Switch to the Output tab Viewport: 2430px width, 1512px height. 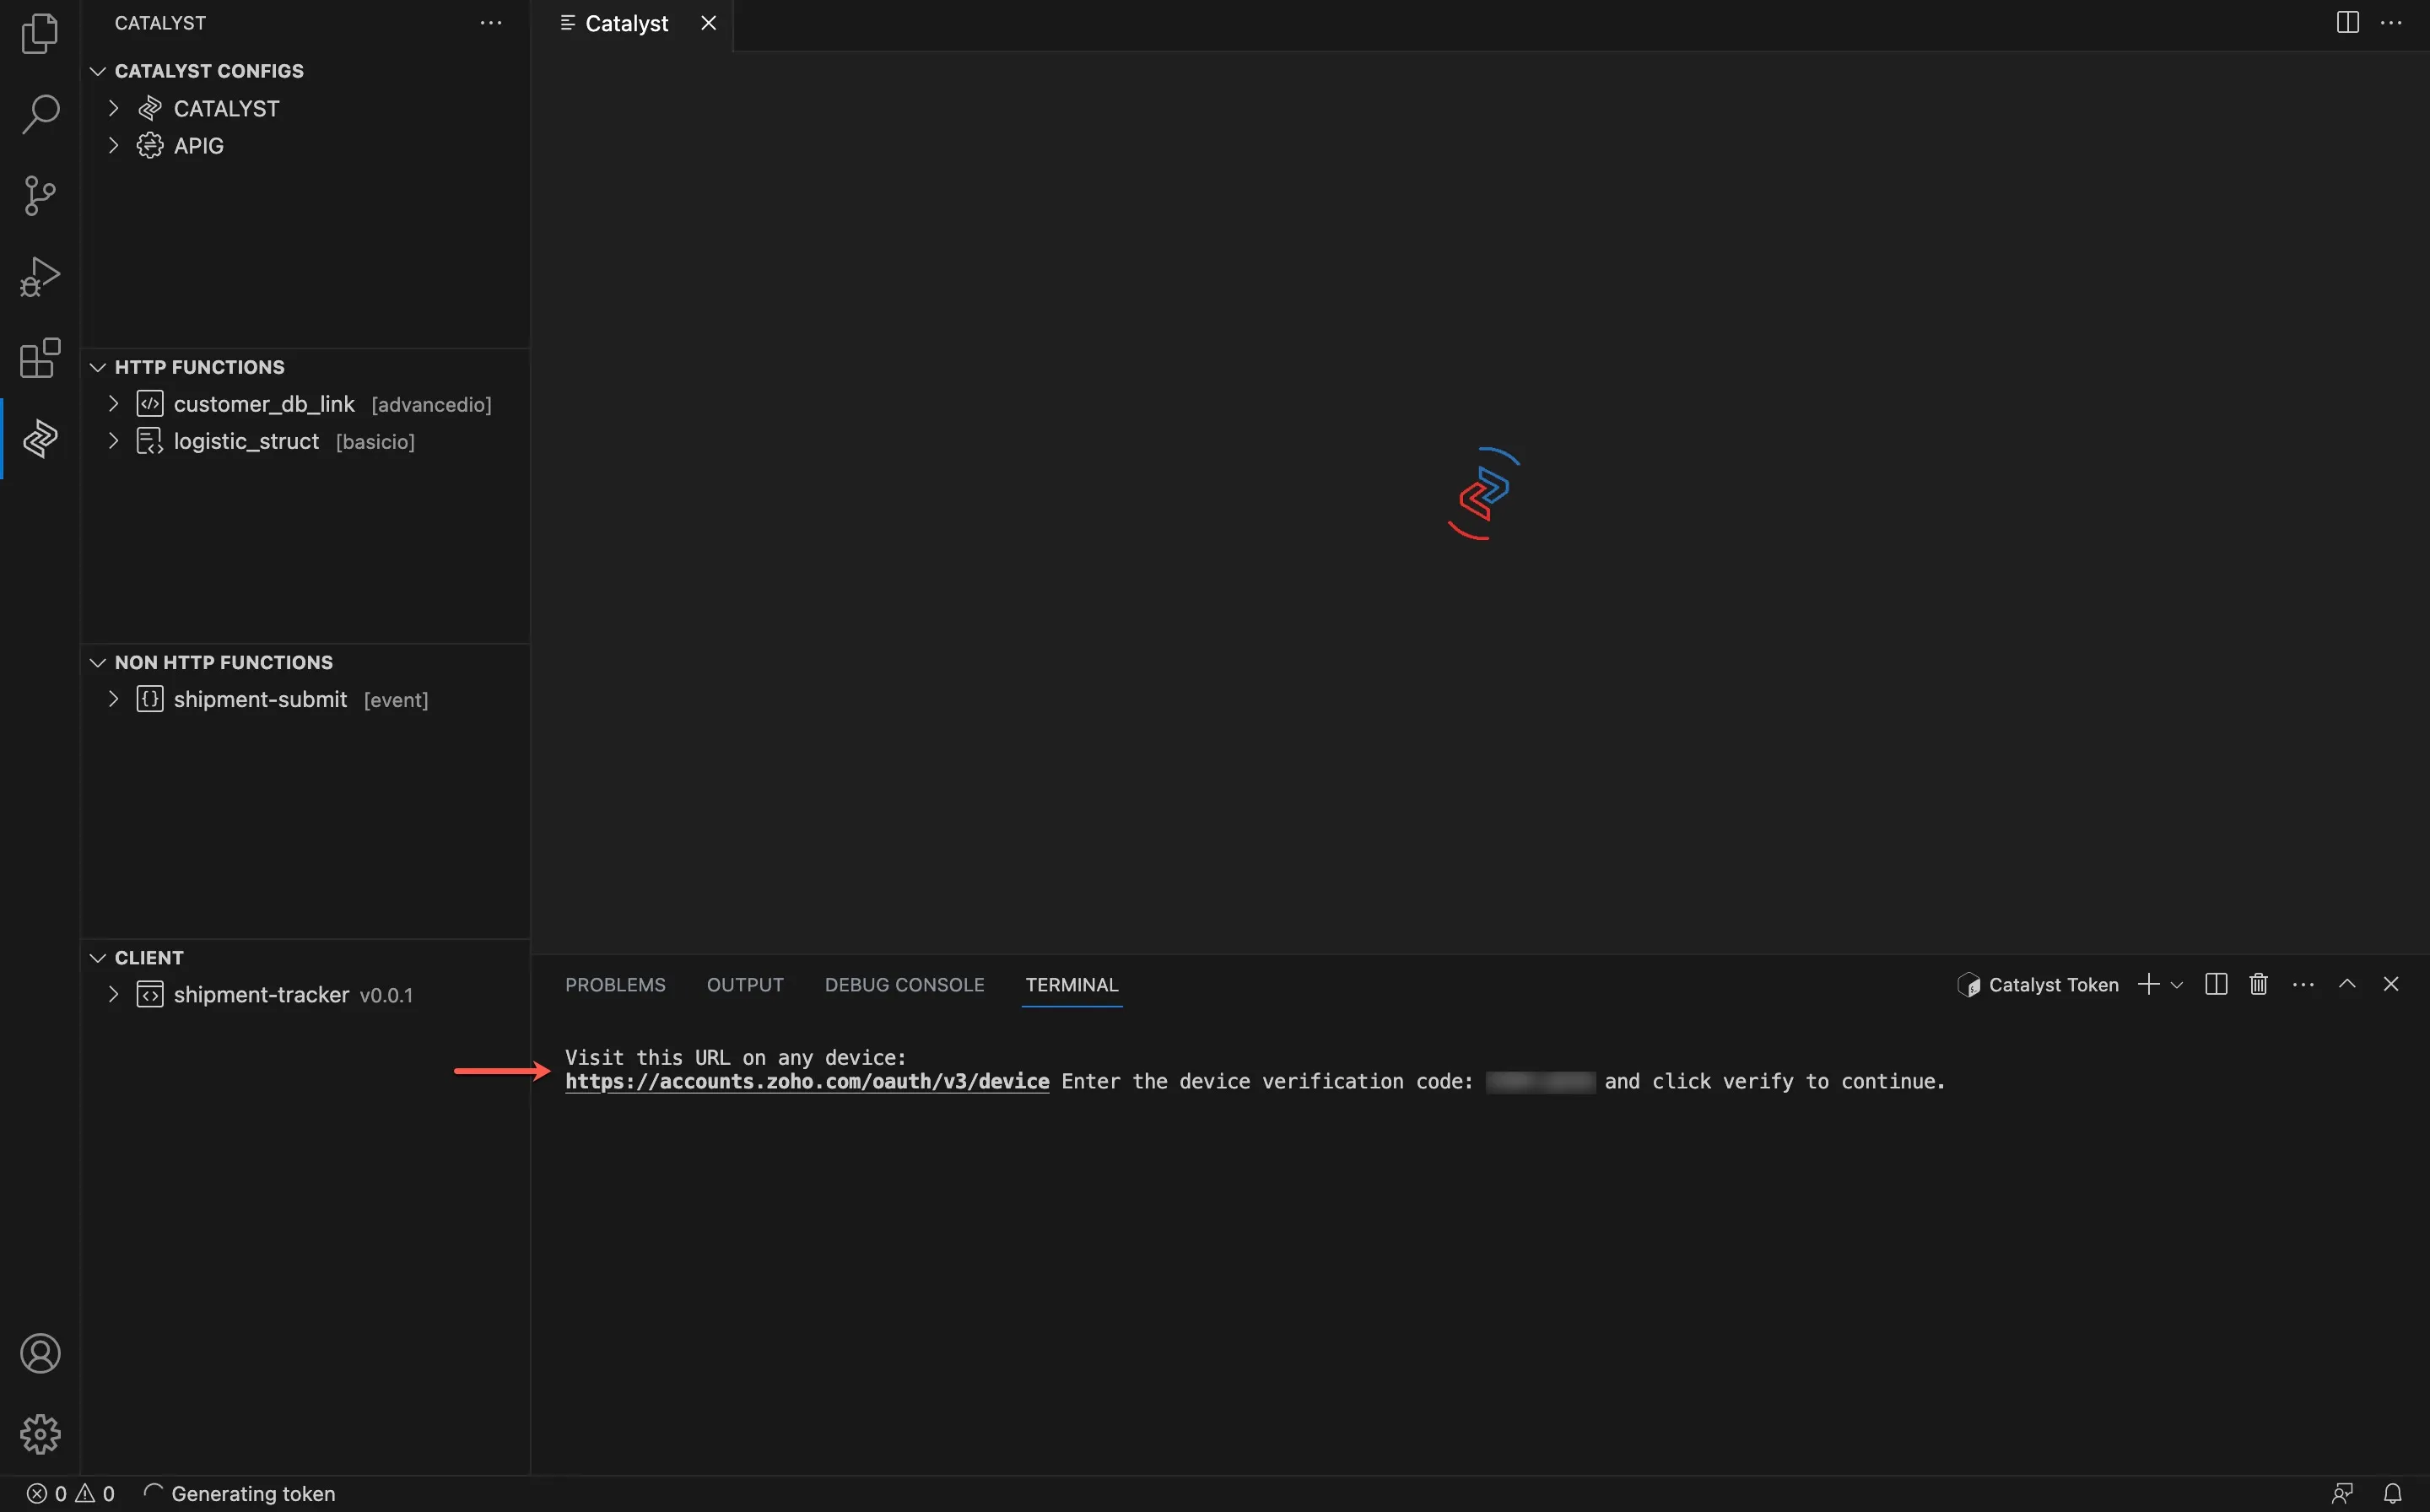pos(745,985)
